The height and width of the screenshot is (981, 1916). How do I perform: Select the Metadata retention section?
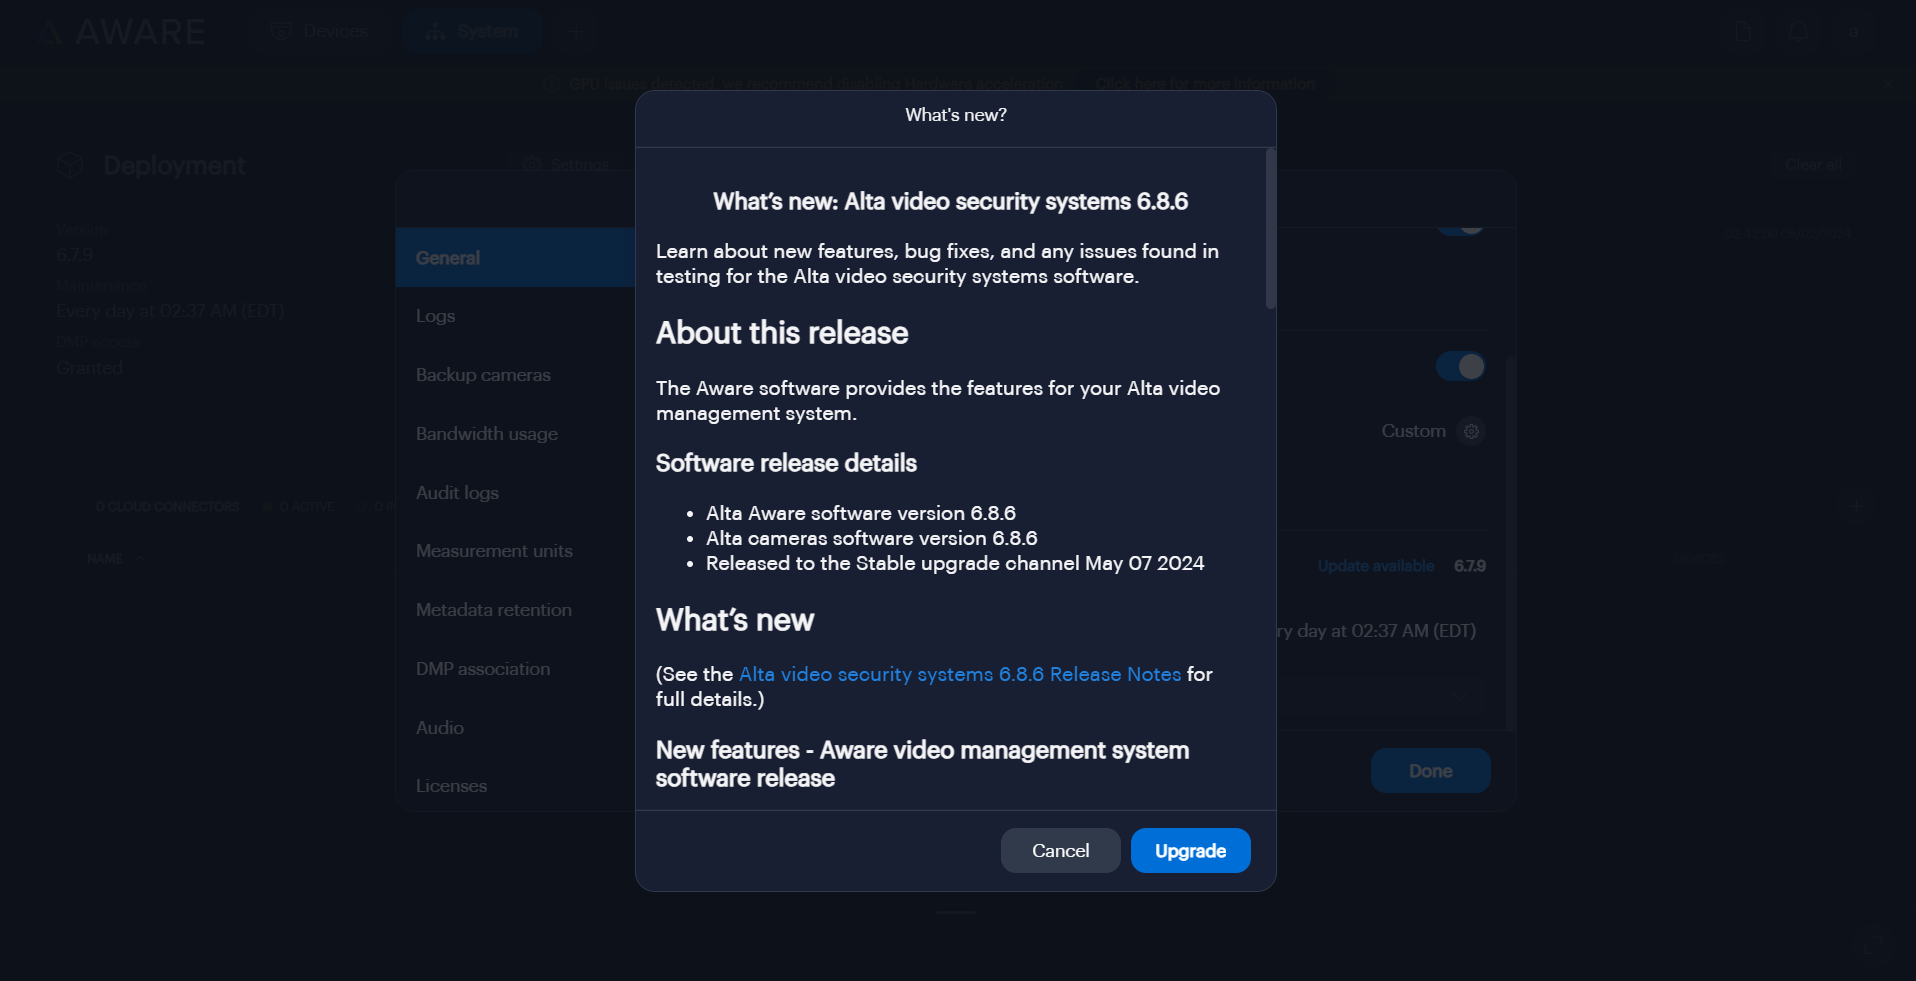click(x=494, y=609)
